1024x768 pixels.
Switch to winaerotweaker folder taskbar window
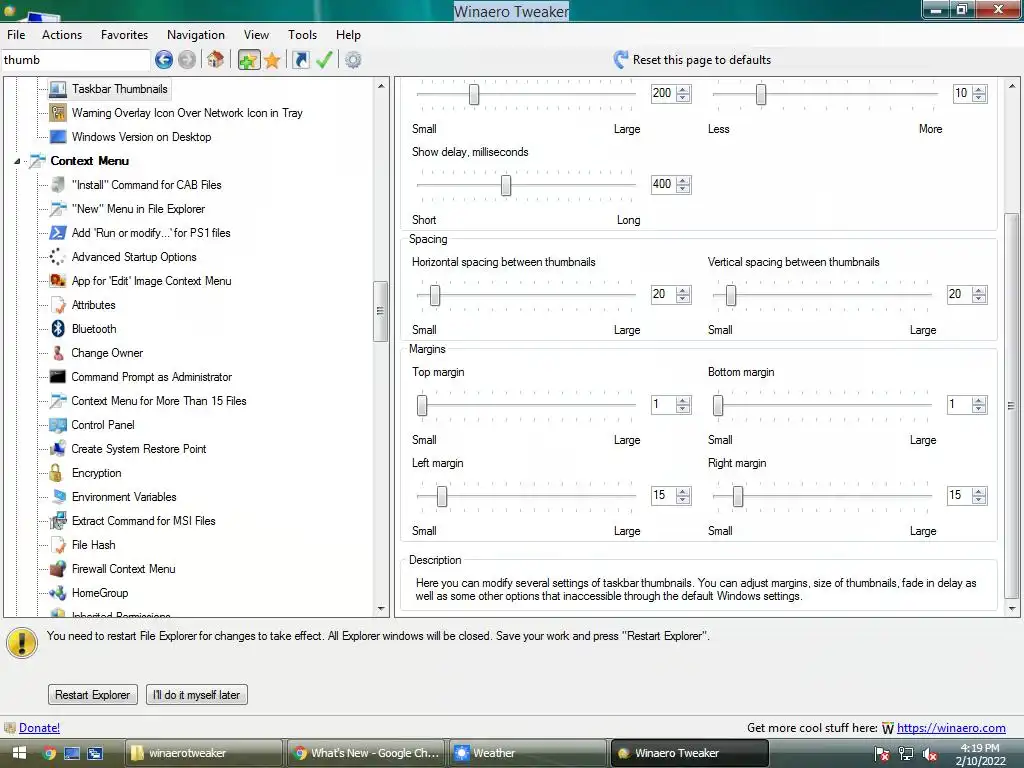point(204,753)
